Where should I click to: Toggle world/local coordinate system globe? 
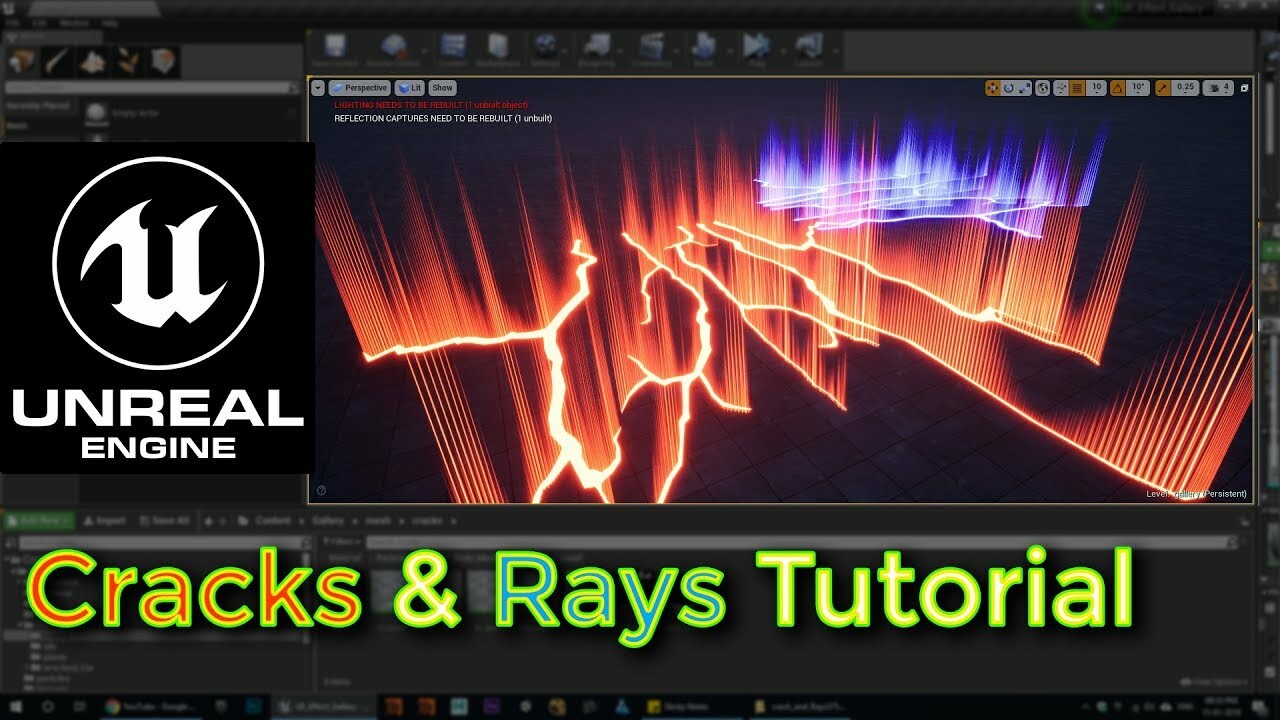pos(1043,88)
